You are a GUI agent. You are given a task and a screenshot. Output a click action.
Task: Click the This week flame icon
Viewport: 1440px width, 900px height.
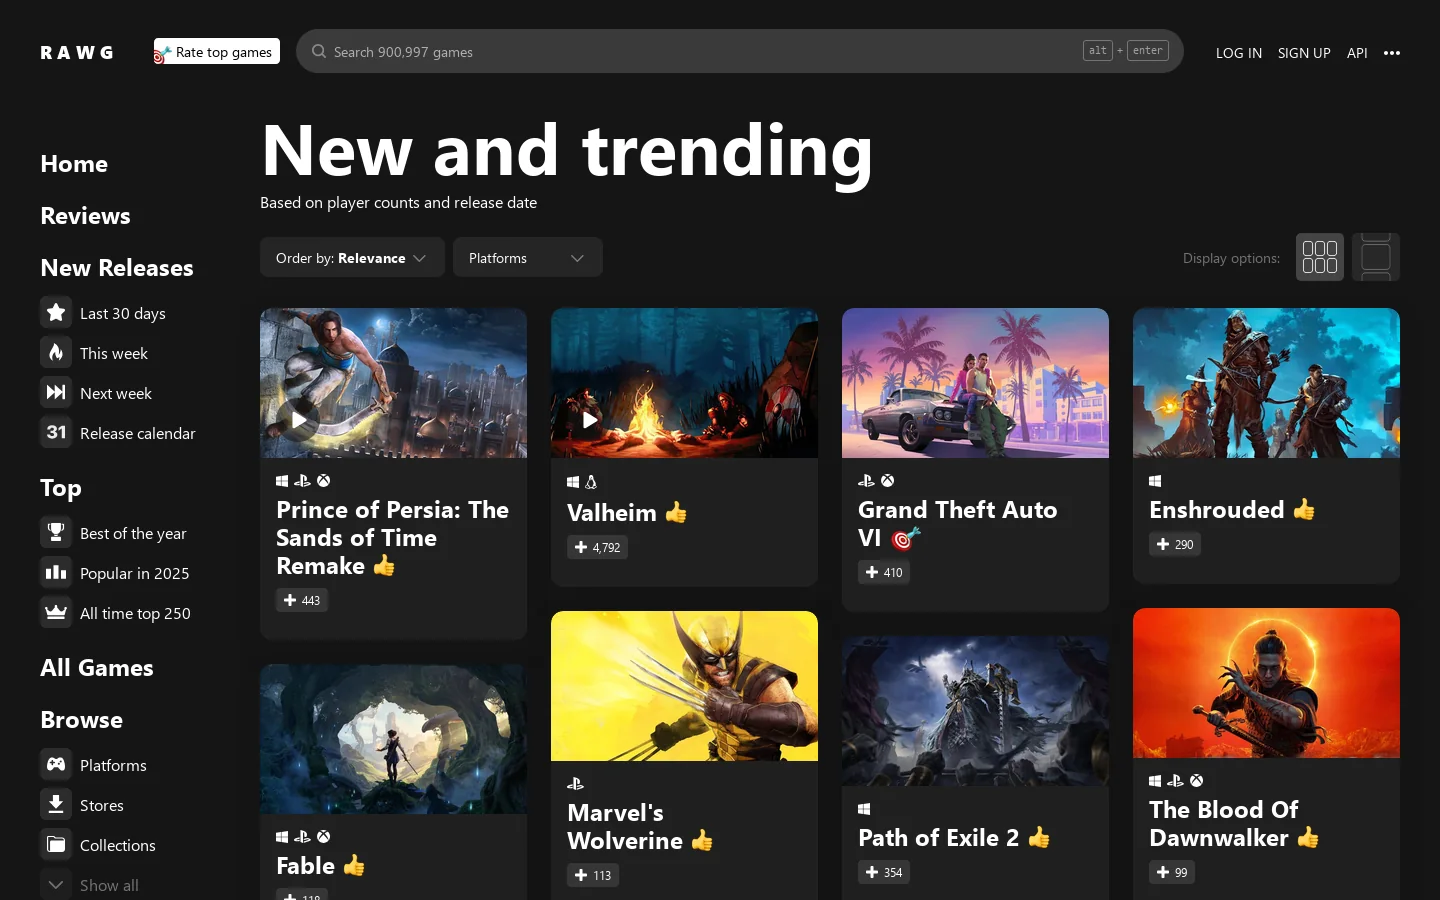tap(56, 352)
